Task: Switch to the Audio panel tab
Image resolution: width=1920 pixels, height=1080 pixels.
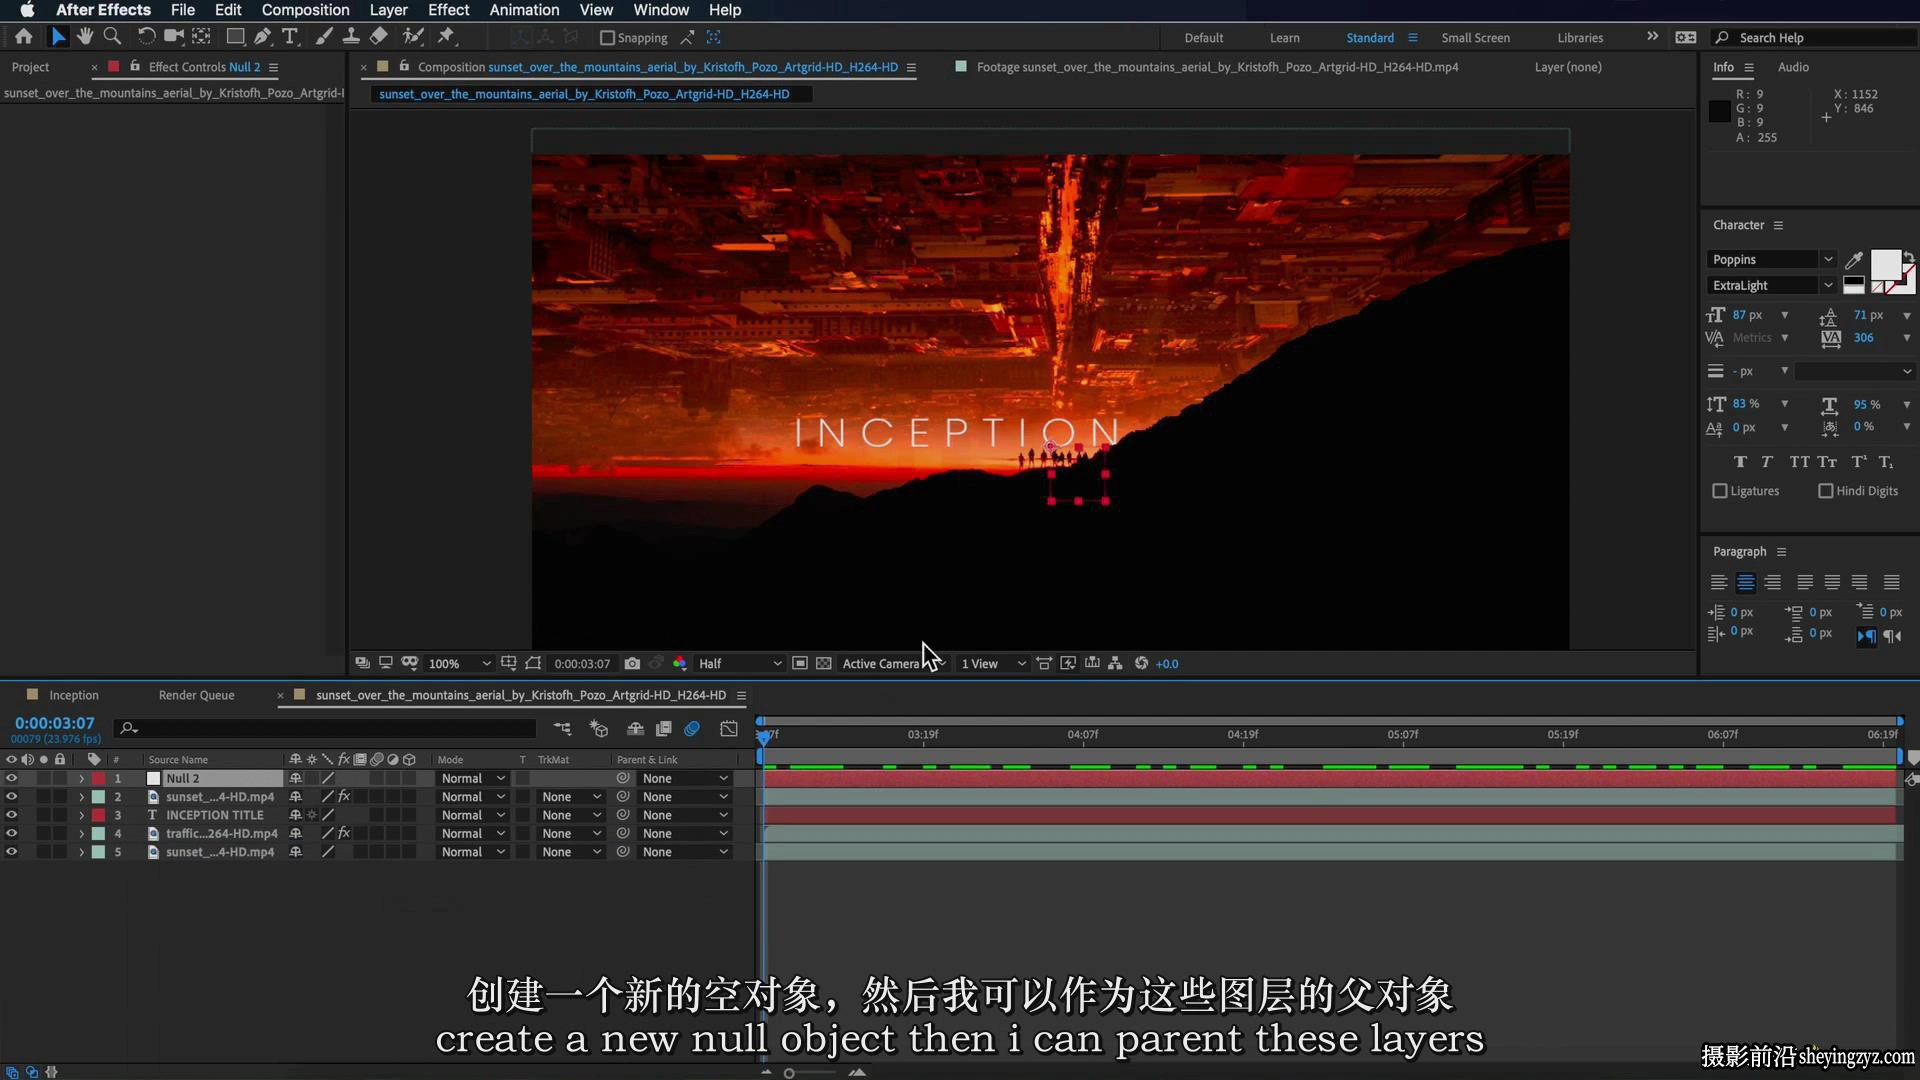Action: tap(1793, 67)
